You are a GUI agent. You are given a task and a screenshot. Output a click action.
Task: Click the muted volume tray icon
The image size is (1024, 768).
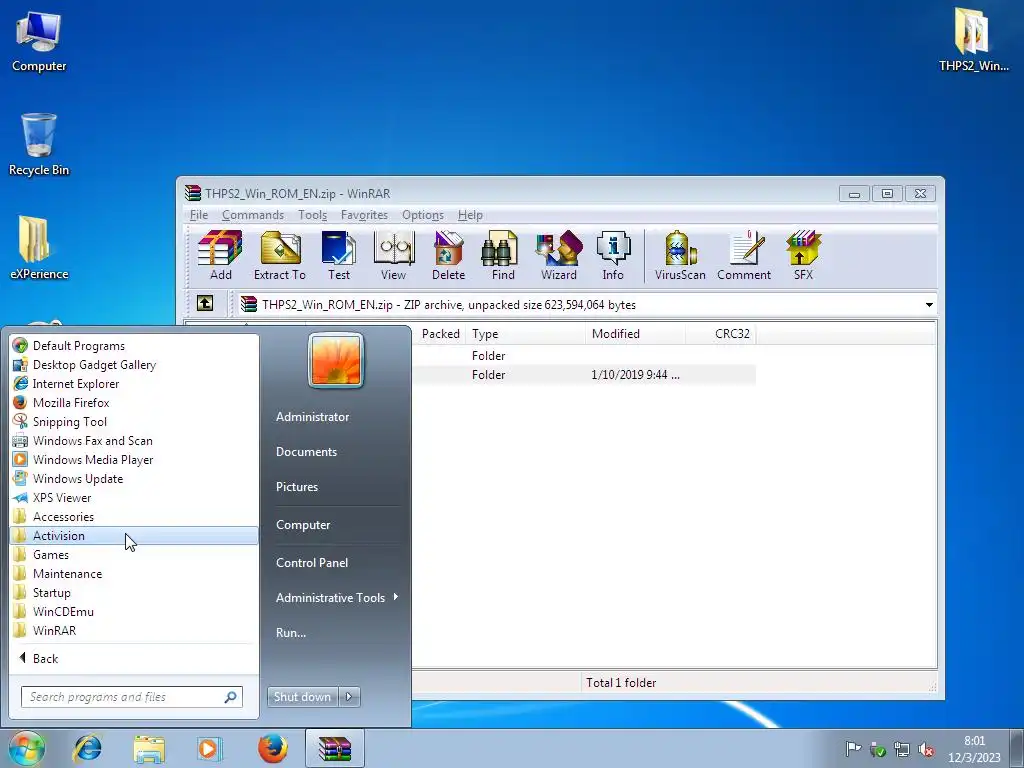925,749
